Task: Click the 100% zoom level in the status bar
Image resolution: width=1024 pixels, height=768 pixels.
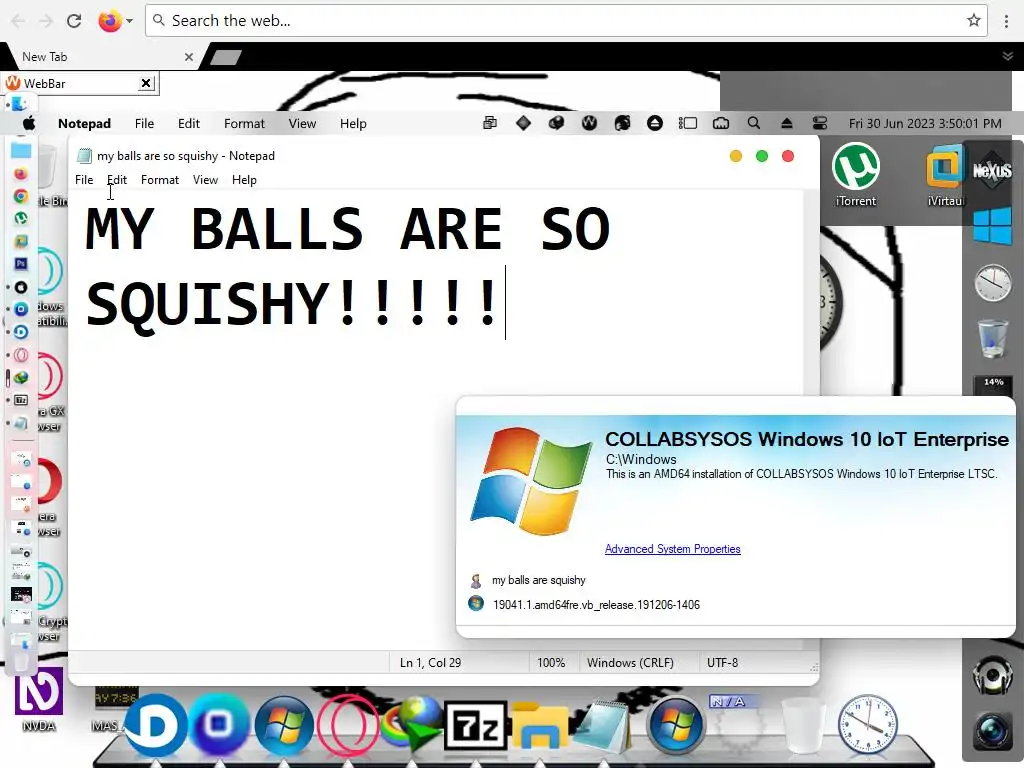Action: [551, 662]
